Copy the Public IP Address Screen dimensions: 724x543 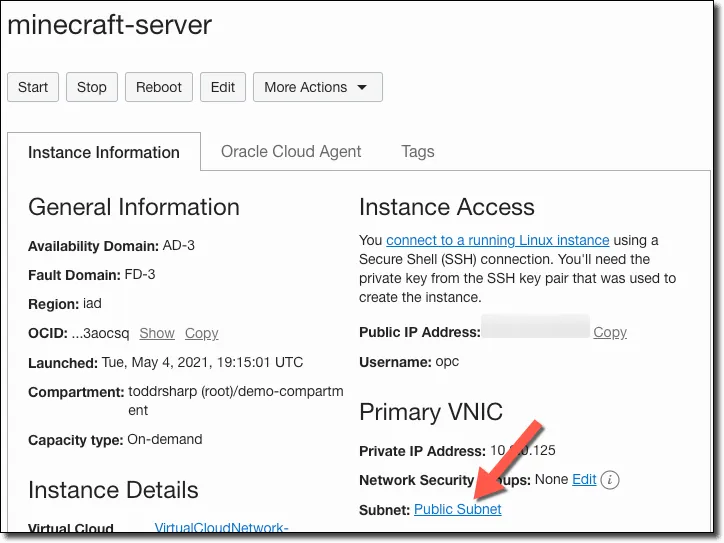pos(610,332)
